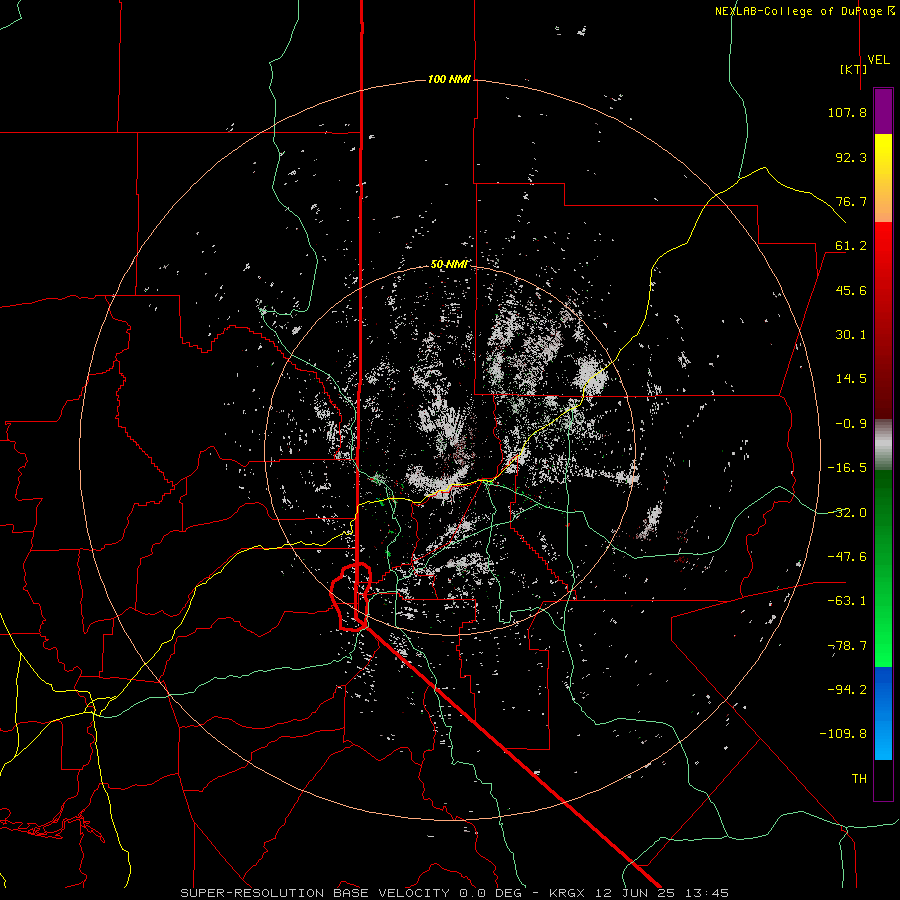Click the TH legend label
Screen dimensions: 900x900
click(x=859, y=779)
